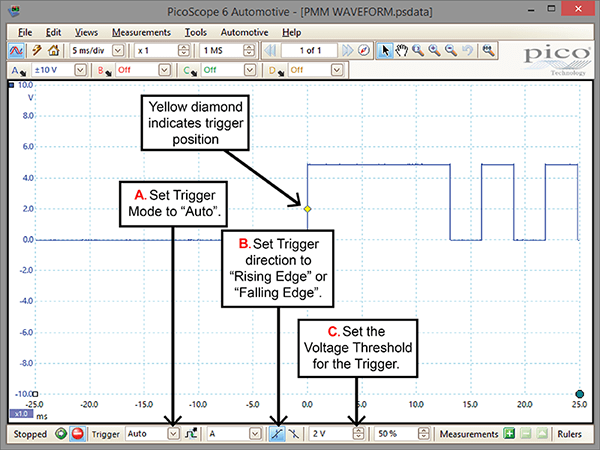The width and height of the screenshot is (600, 450).
Task: Open the Edit menu
Action: tap(53, 33)
